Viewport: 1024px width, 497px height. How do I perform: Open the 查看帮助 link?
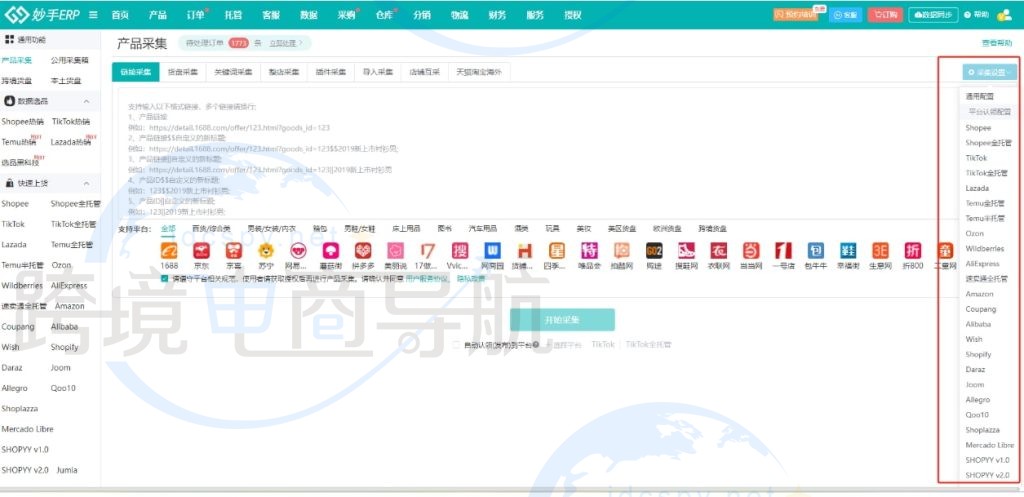click(996, 43)
